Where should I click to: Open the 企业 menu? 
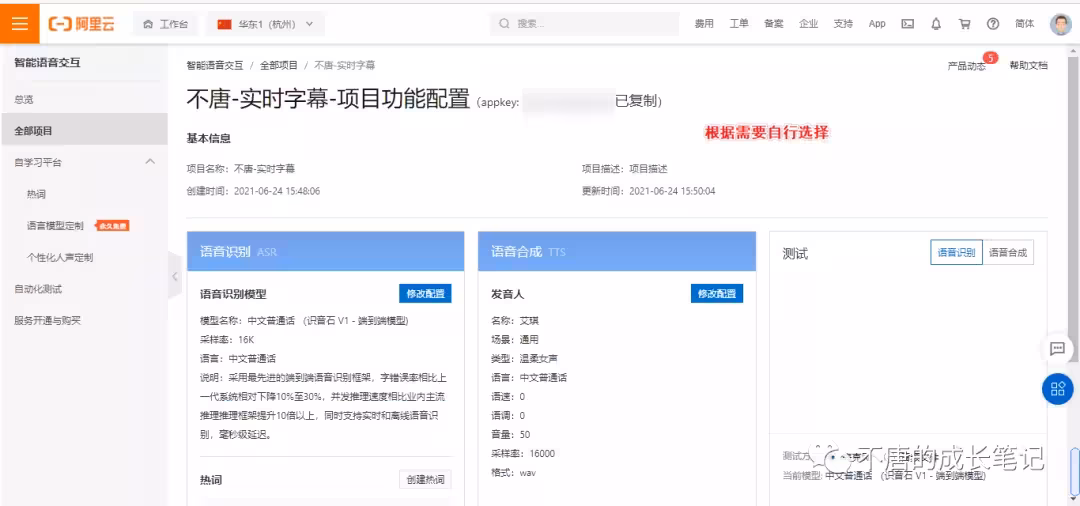click(809, 24)
